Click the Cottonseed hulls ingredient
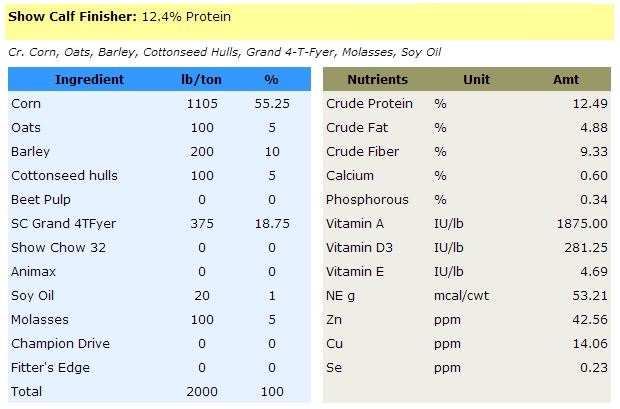The height and width of the screenshot is (409, 620). [x=64, y=176]
